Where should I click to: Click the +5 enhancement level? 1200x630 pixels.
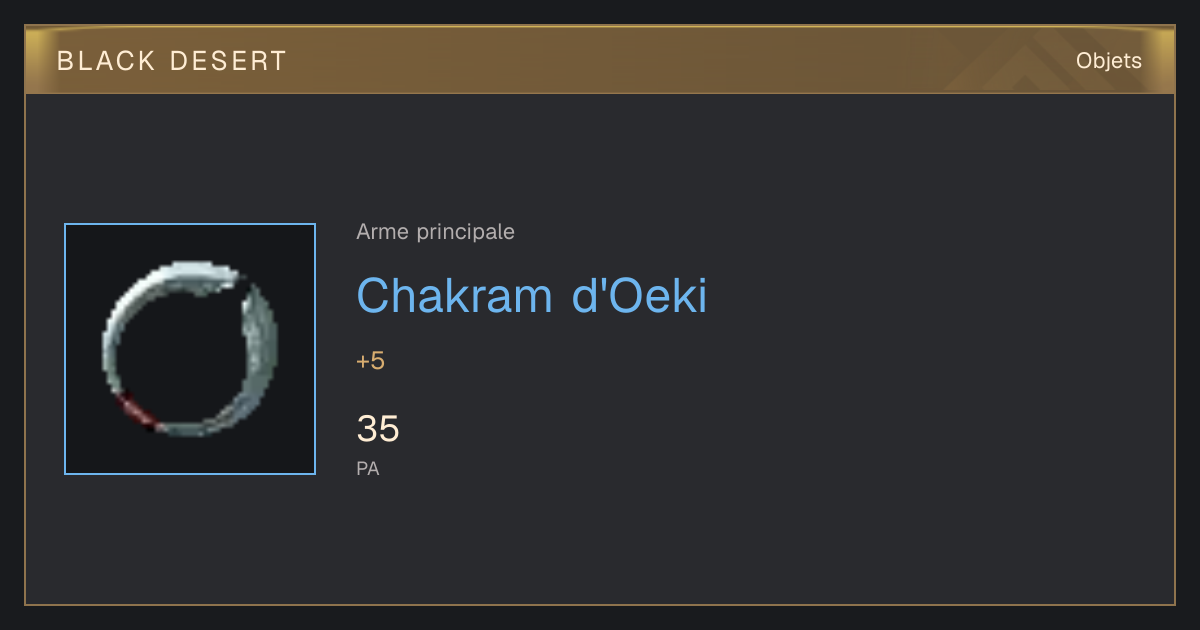pyautogui.click(x=370, y=361)
